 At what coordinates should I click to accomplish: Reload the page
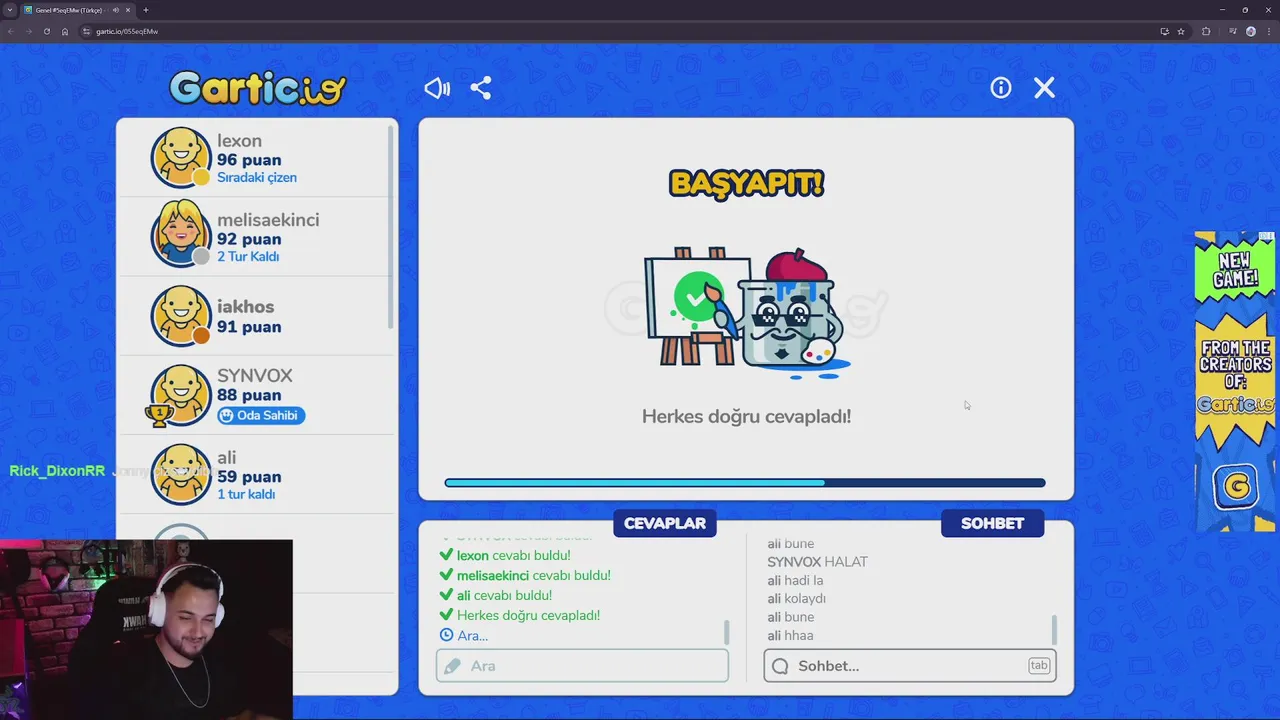(46, 31)
